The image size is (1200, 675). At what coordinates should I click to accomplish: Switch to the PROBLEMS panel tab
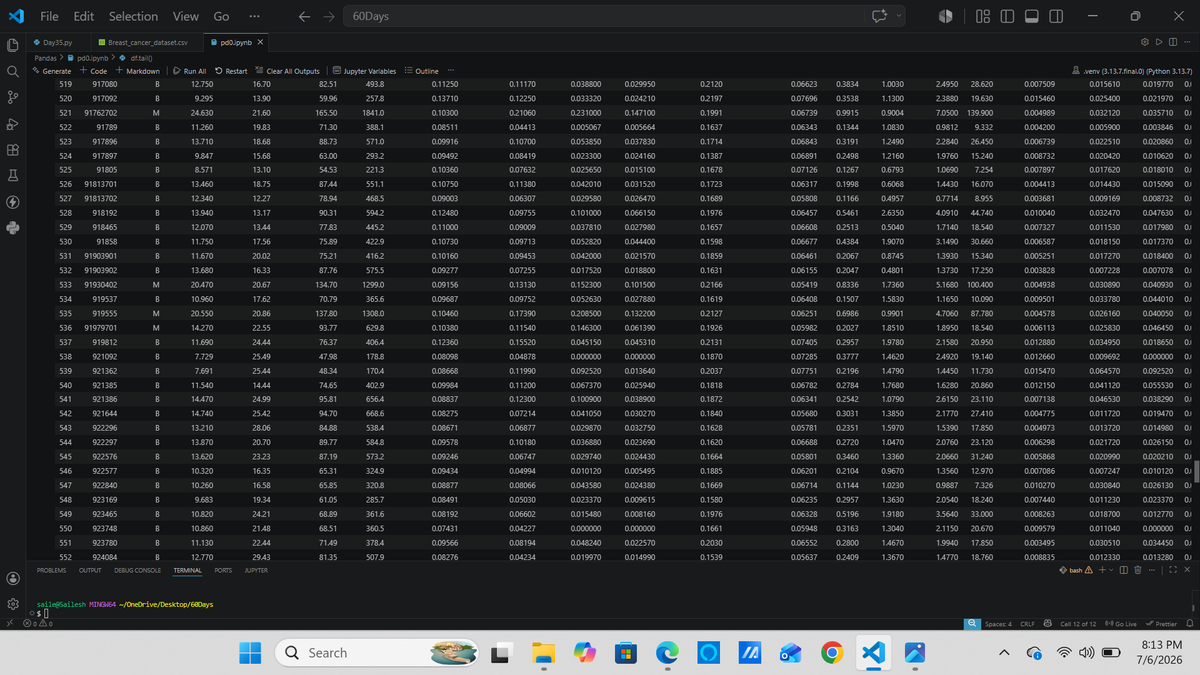pyautogui.click(x=52, y=570)
